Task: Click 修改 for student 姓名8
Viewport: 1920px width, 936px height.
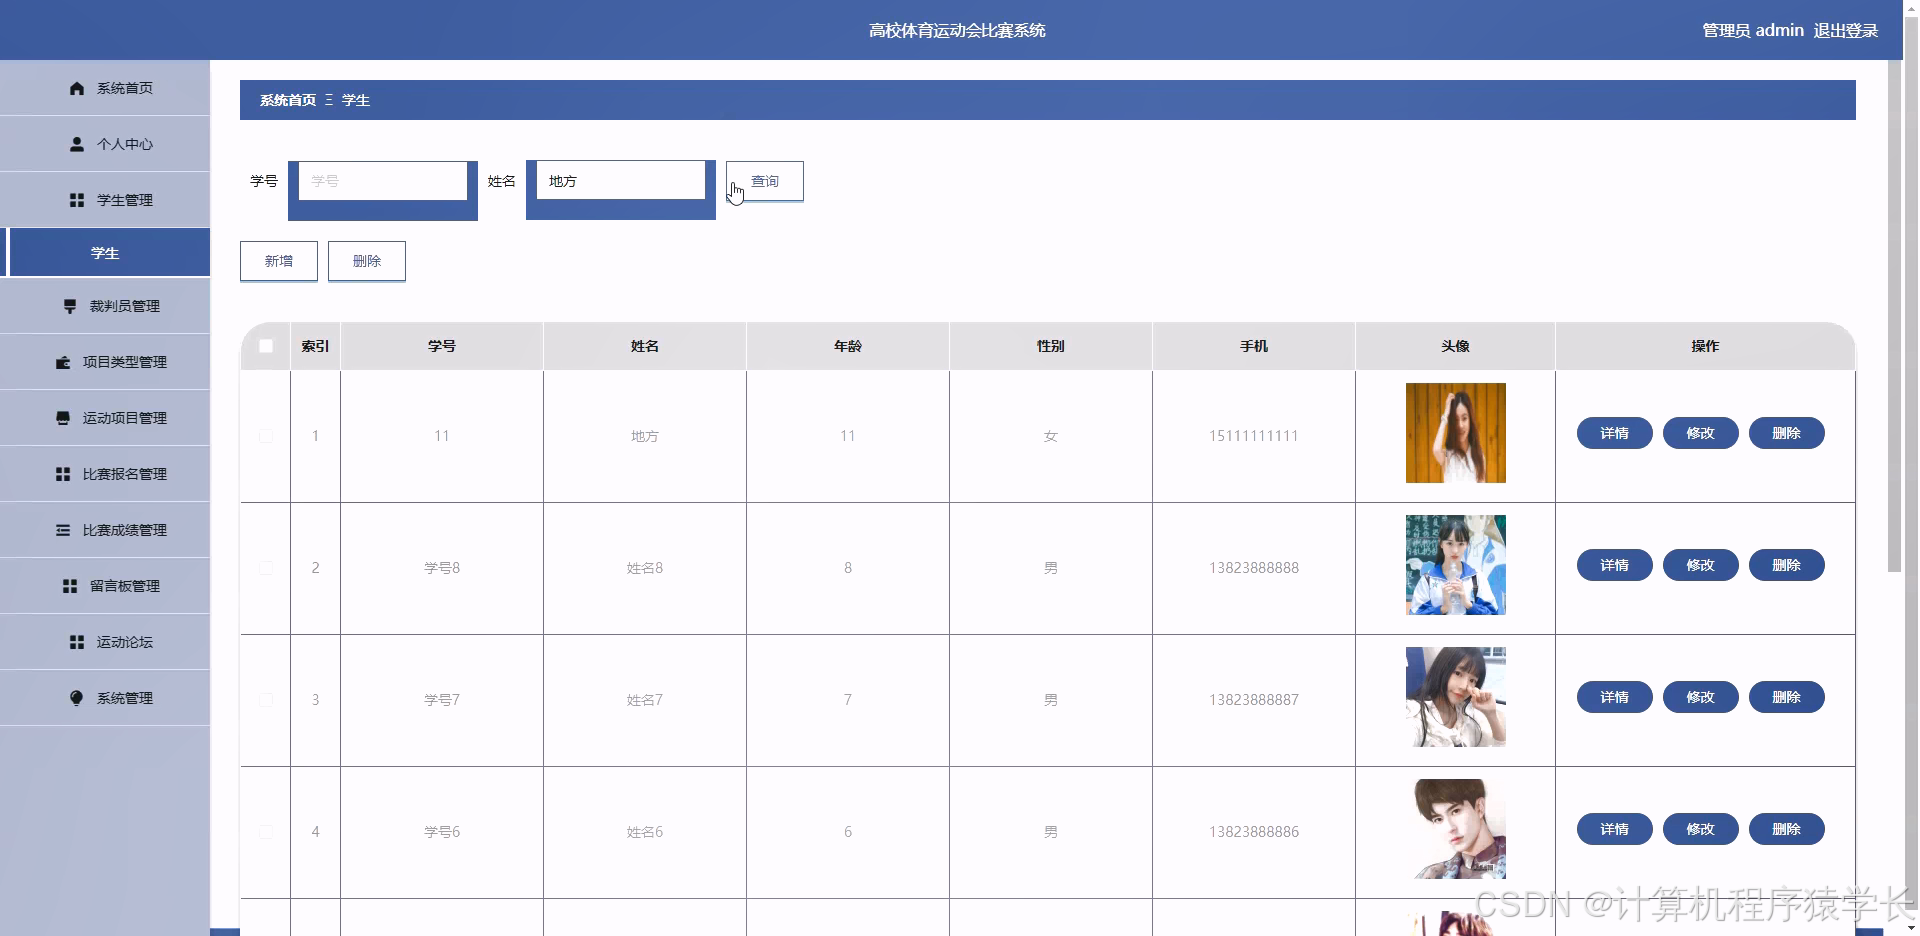Action: pos(1701,565)
